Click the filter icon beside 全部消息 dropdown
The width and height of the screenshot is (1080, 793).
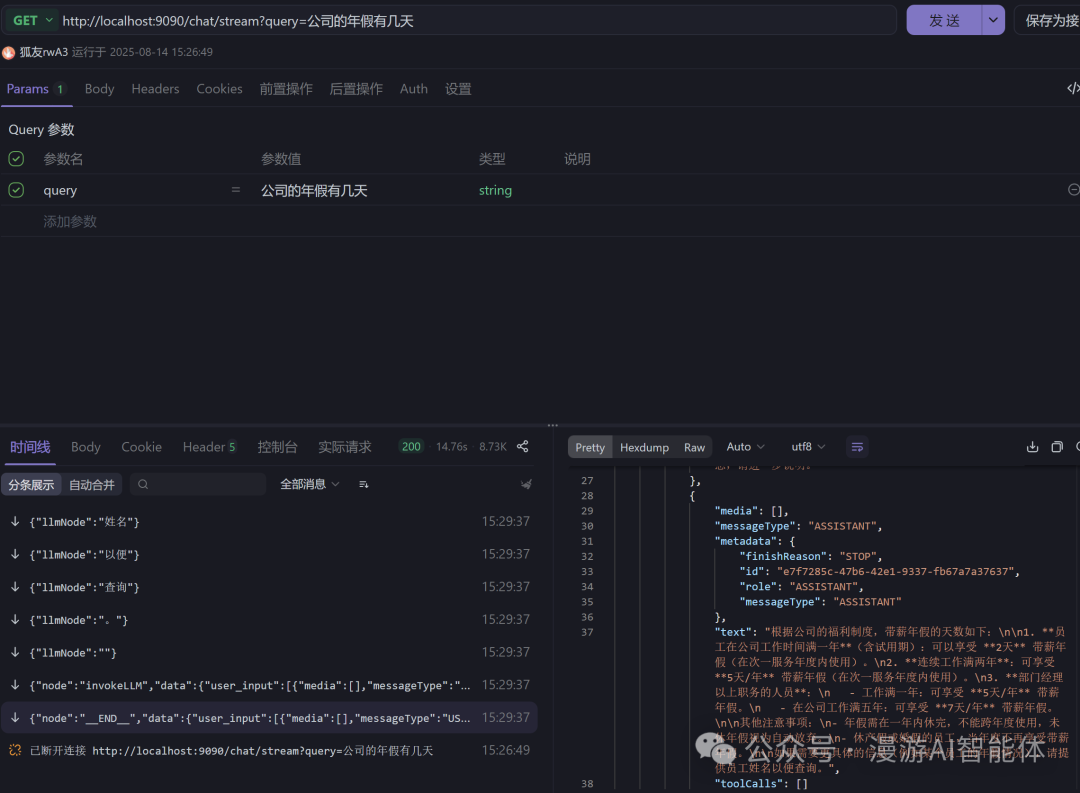(363, 484)
